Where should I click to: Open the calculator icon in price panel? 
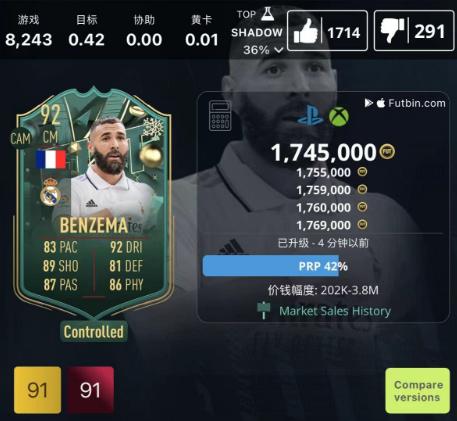pos(220,116)
